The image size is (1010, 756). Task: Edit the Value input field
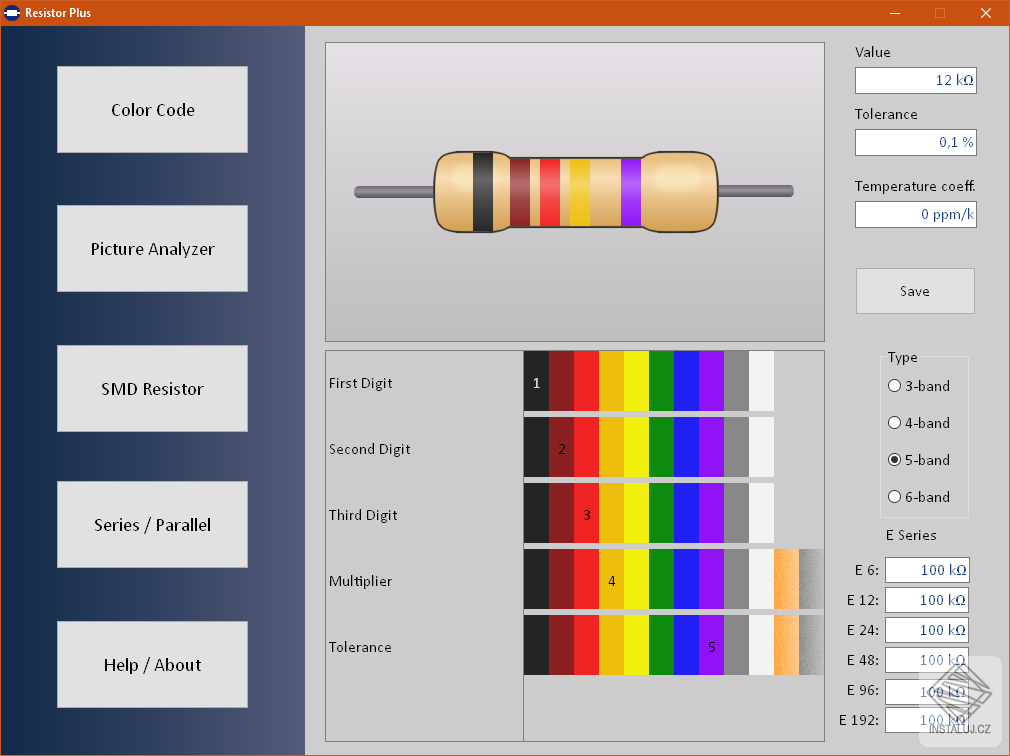click(x=915, y=80)
